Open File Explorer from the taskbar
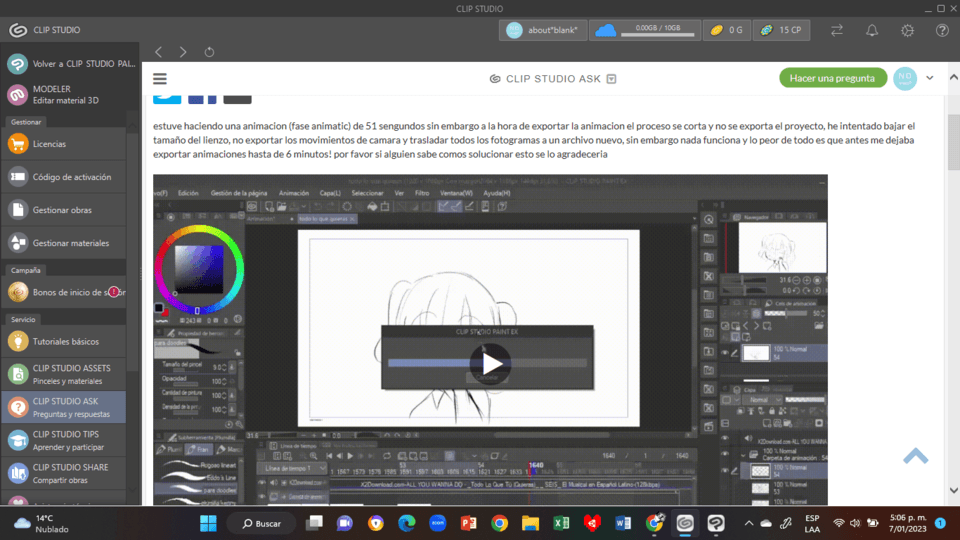The height and width of the screenshot is (540, 960). point(530,523)
